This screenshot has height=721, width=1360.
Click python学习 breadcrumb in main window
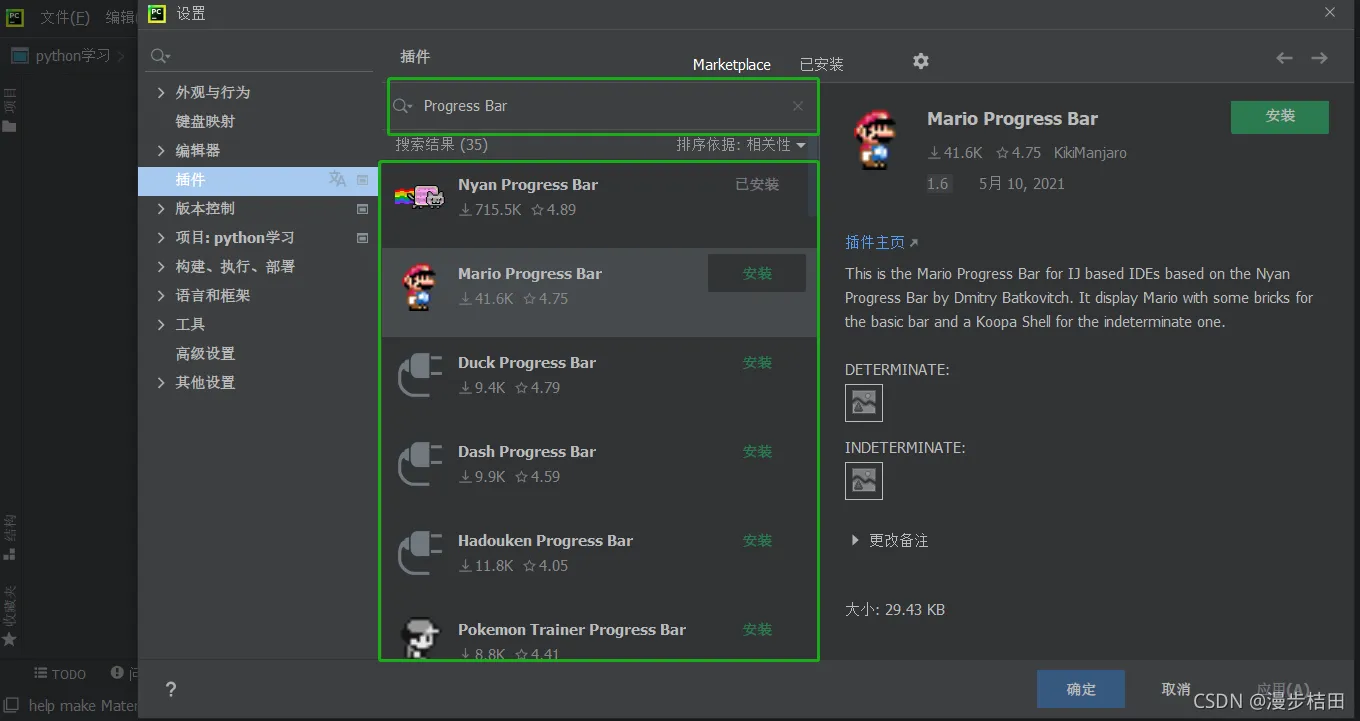point(73,56)
